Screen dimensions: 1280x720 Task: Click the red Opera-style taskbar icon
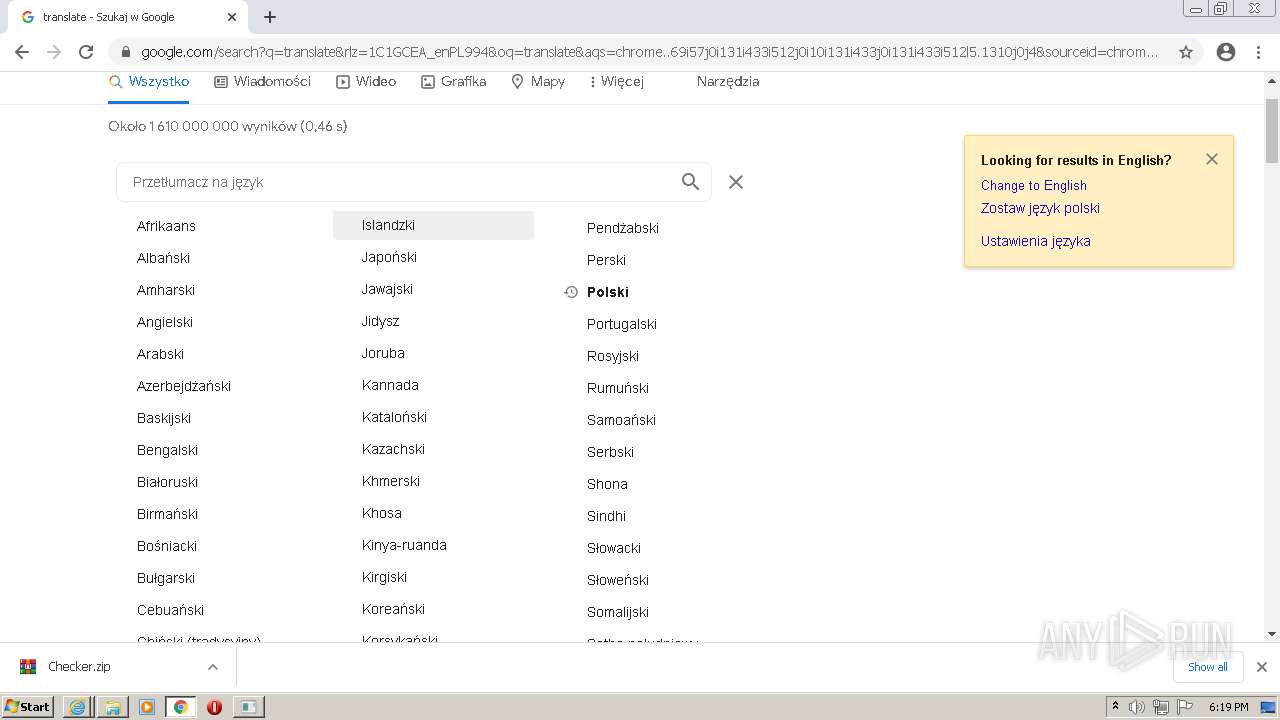point(214,707)
